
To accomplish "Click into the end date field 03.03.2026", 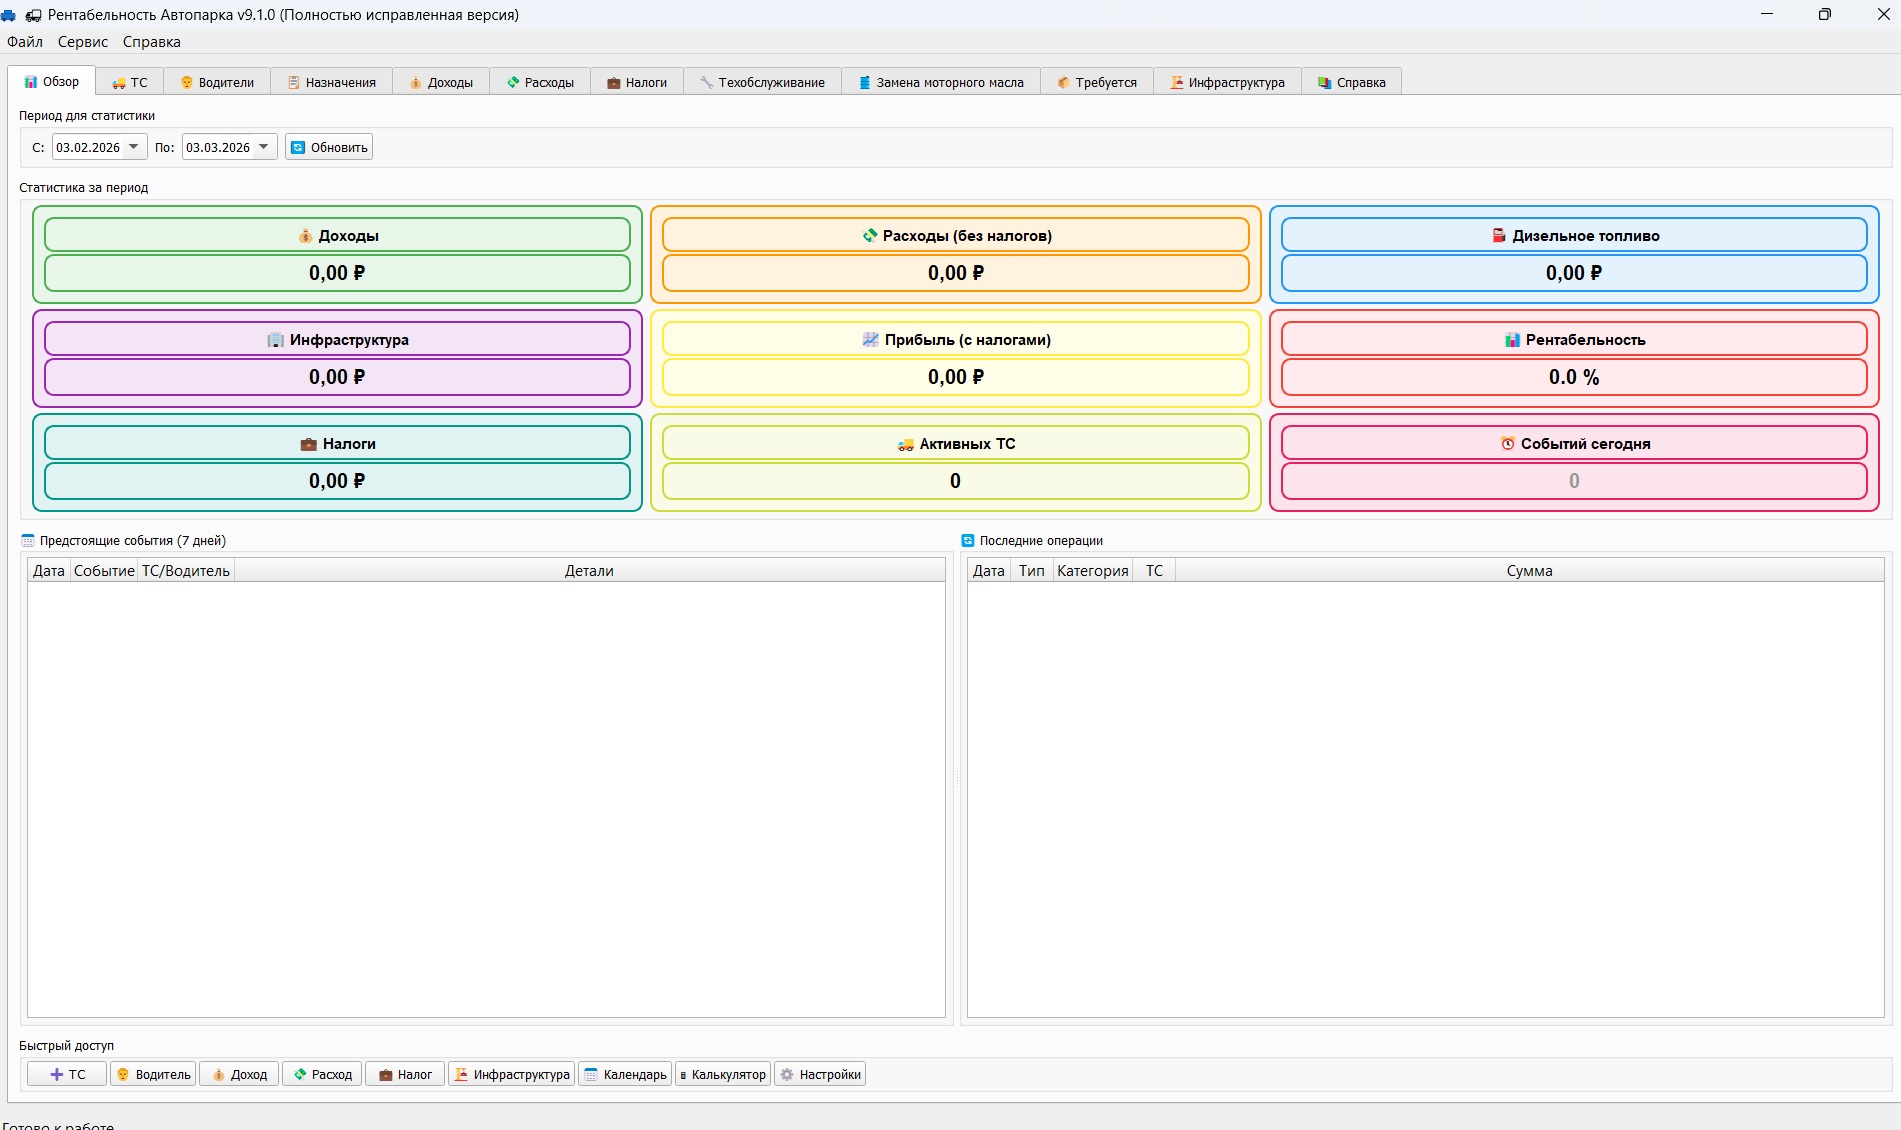I will (218, 147).
